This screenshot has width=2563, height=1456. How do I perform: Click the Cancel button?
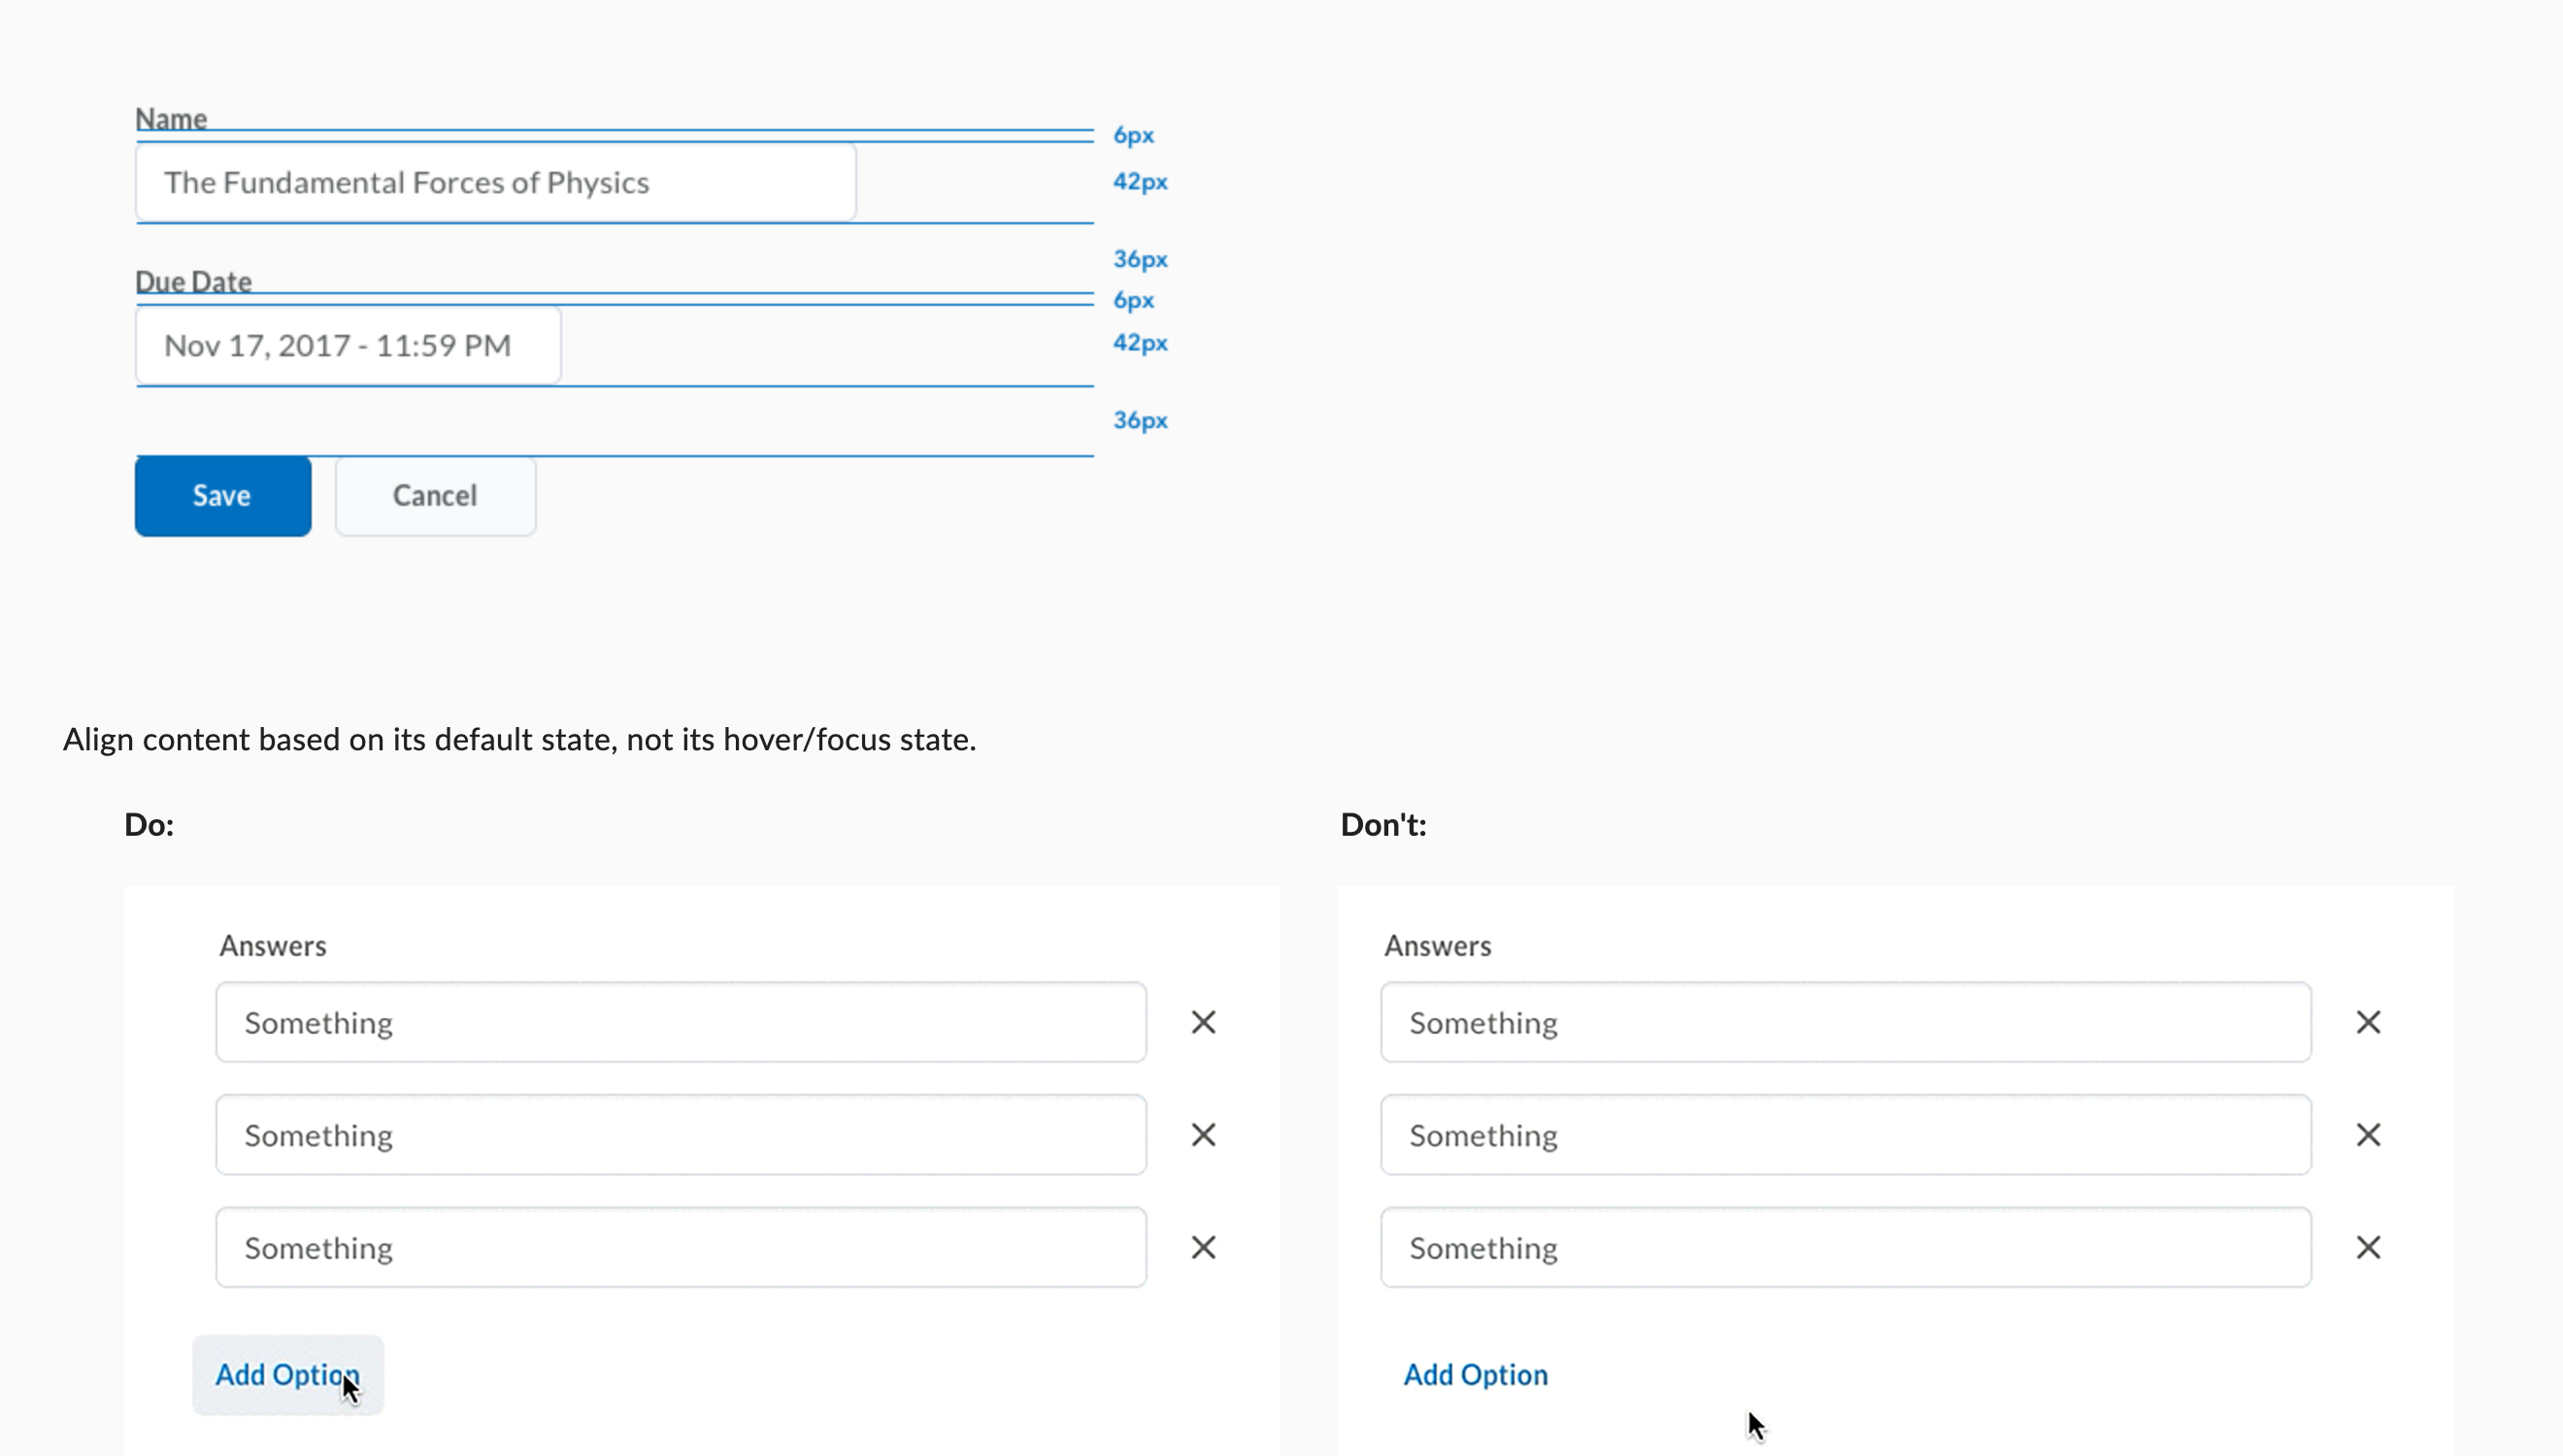[x=435, y=496]
